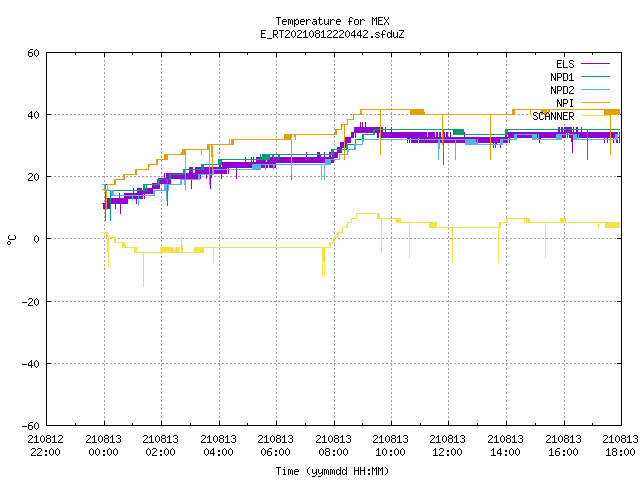The height and width of the screenshot is (480, 640).
Task: Click the y-axis label 0
Action: (37, 239)
